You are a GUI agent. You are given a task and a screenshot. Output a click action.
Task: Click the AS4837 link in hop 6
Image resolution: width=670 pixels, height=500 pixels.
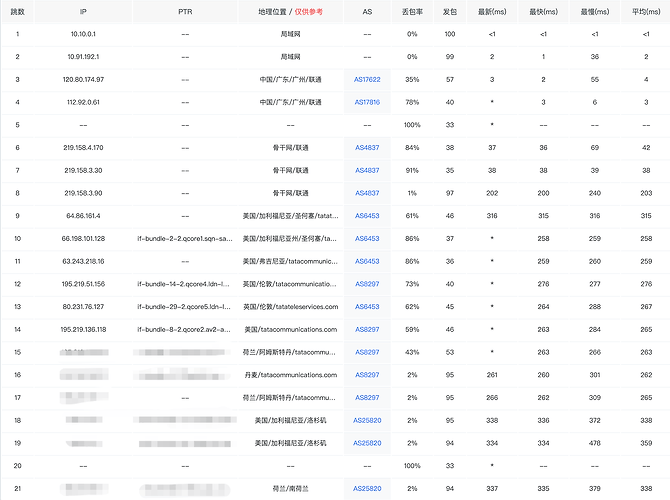coord(367,147)
